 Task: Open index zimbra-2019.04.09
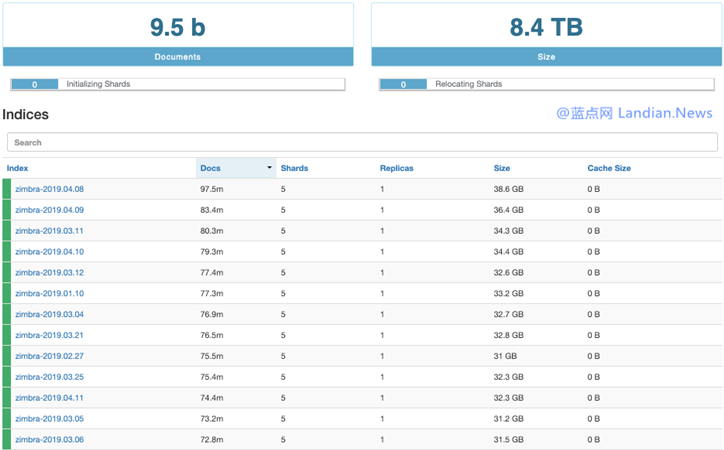click(49, 210)
